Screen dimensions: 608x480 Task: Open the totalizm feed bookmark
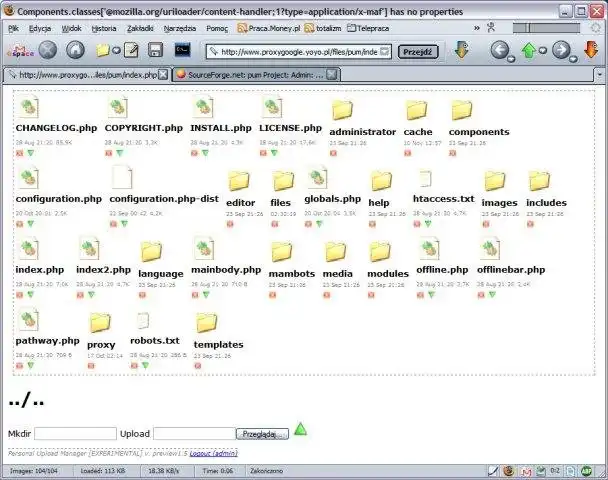coord(323,28)
